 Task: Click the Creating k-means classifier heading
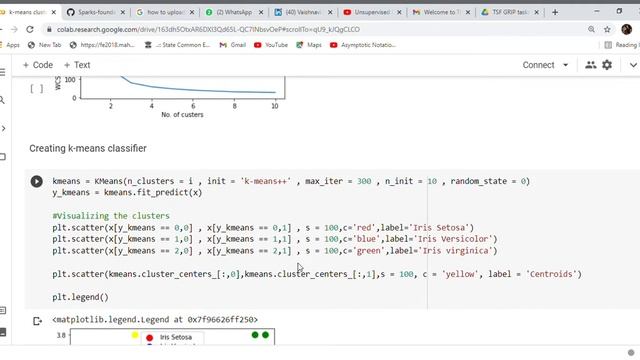click(x=88, y=148)
